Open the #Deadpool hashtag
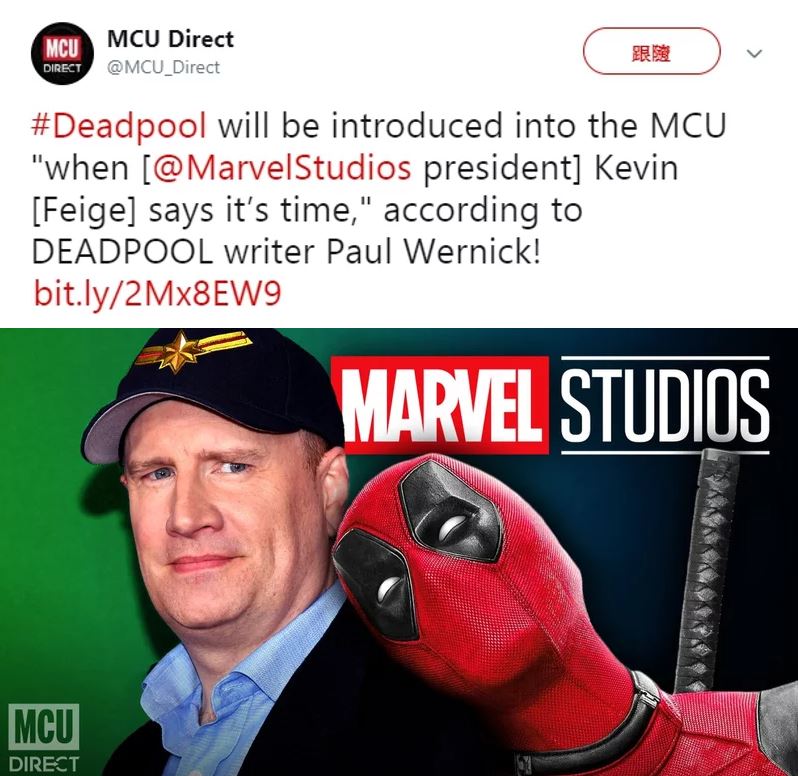 pos(119,125)
